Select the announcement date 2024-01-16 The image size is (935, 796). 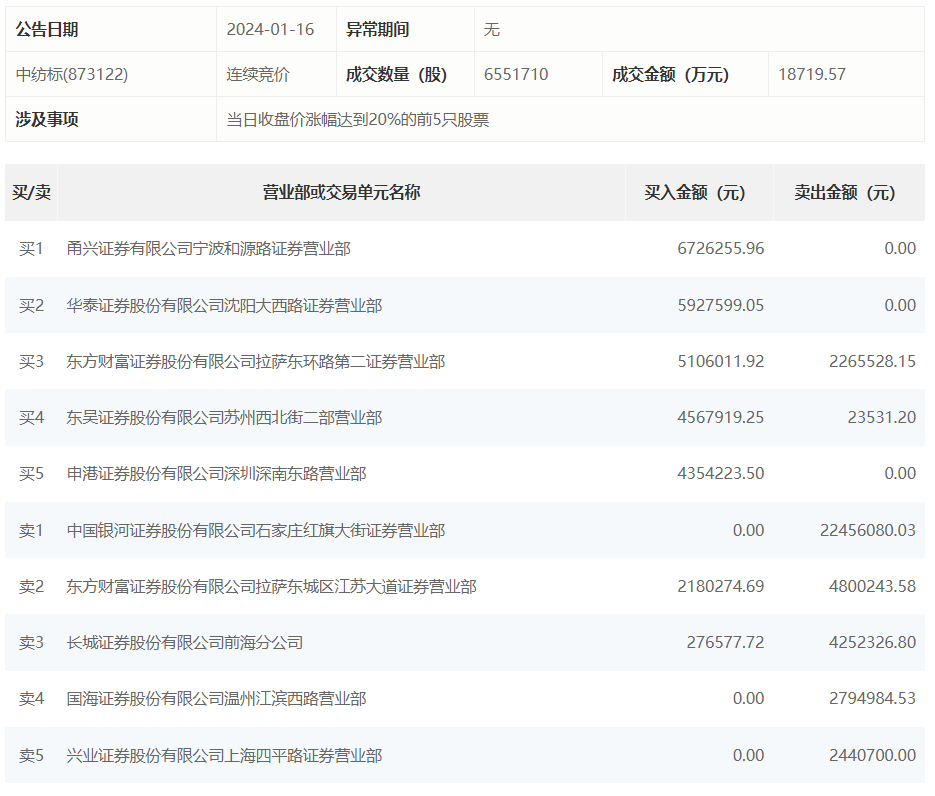270,29
